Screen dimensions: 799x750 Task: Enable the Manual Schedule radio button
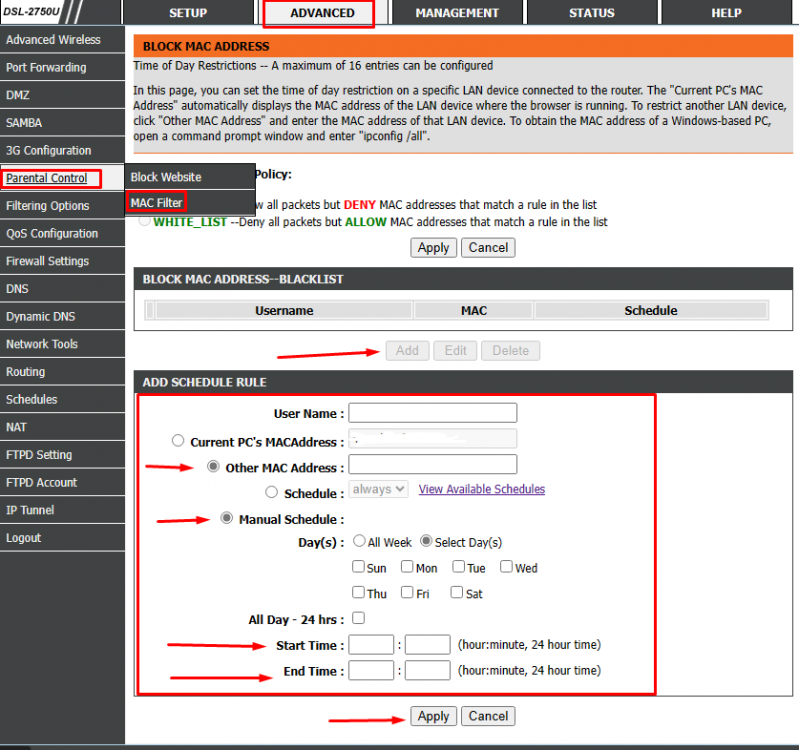click(226, 519)
